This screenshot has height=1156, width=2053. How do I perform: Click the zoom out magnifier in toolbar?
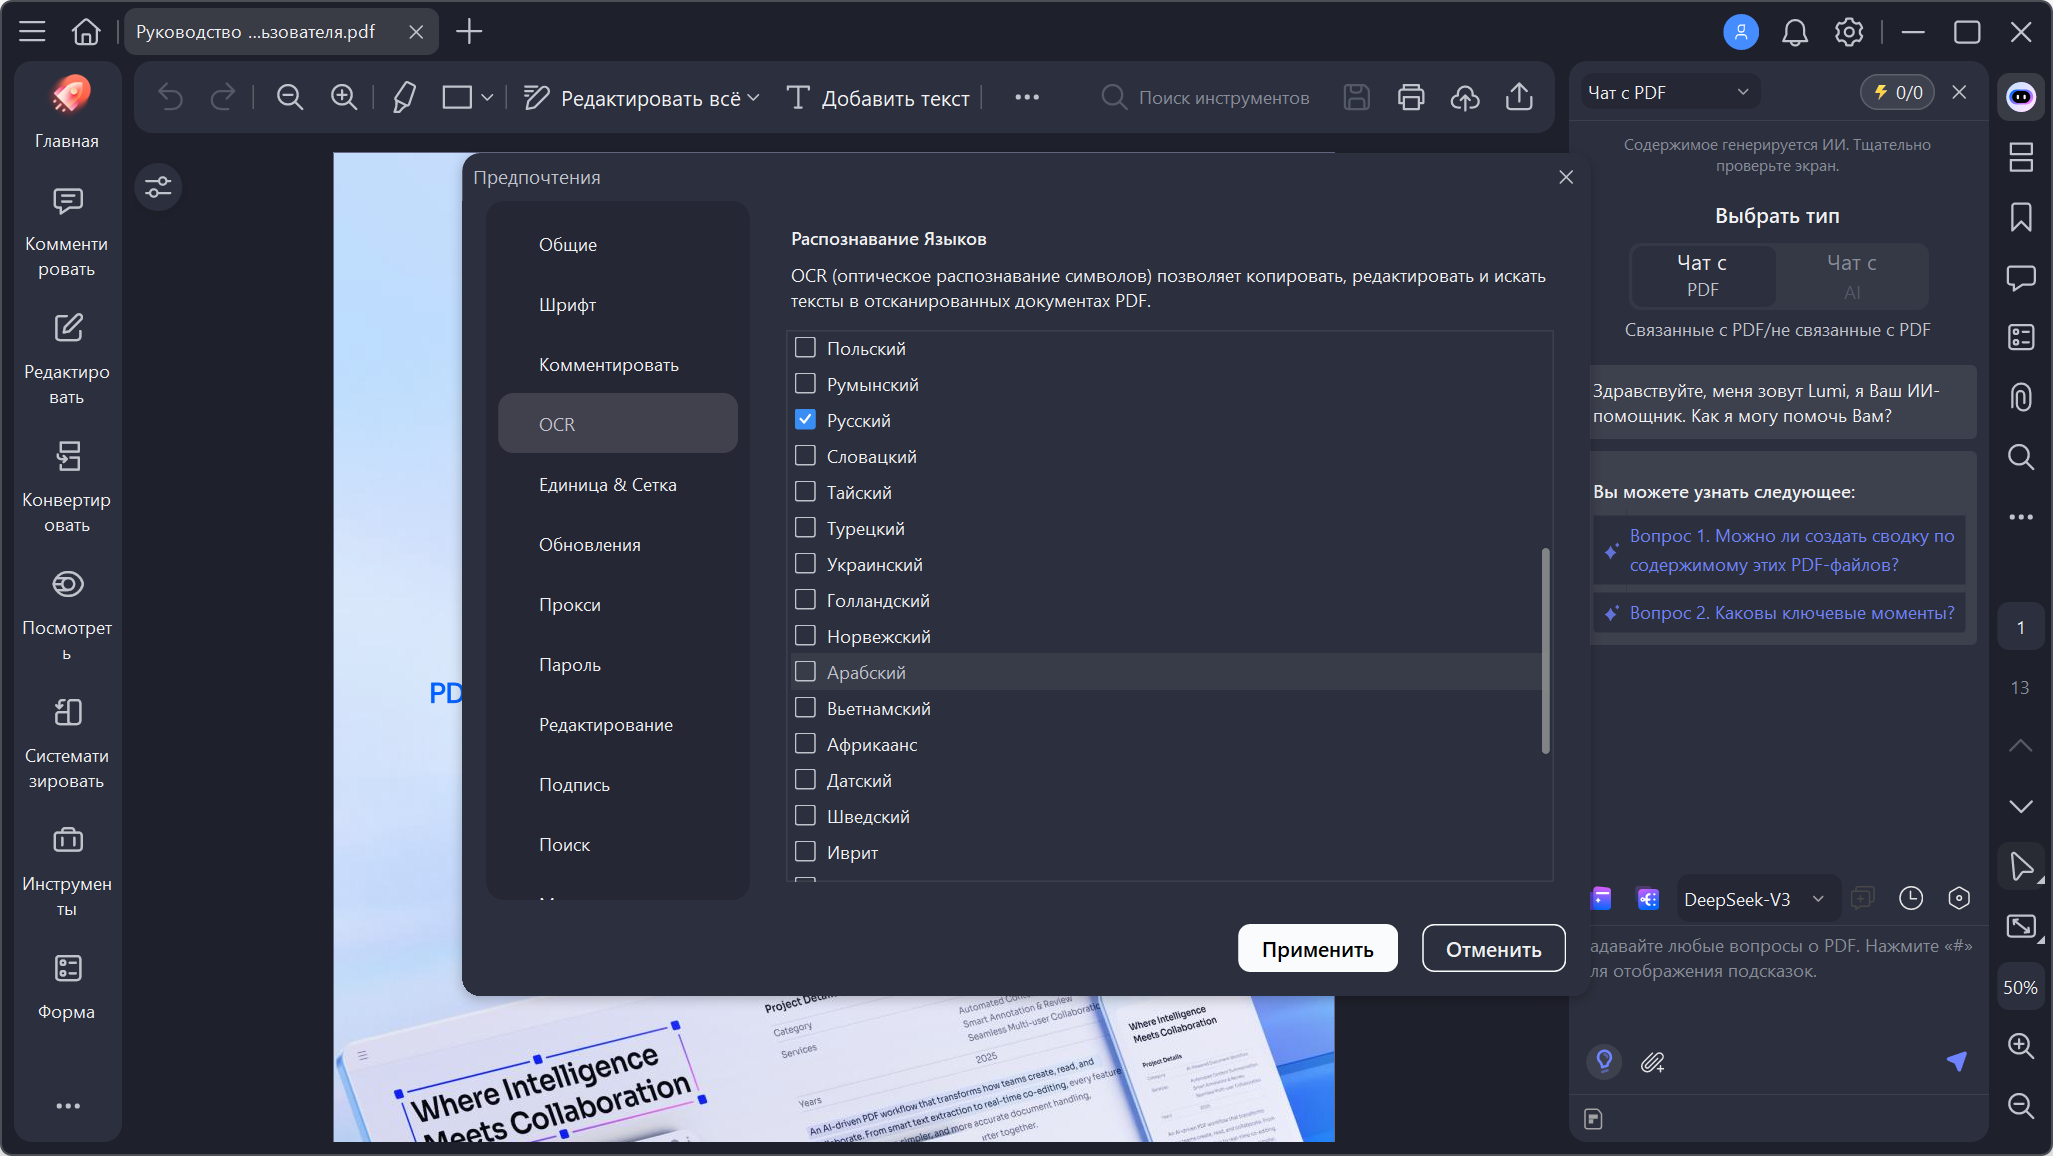pos(290,97)
